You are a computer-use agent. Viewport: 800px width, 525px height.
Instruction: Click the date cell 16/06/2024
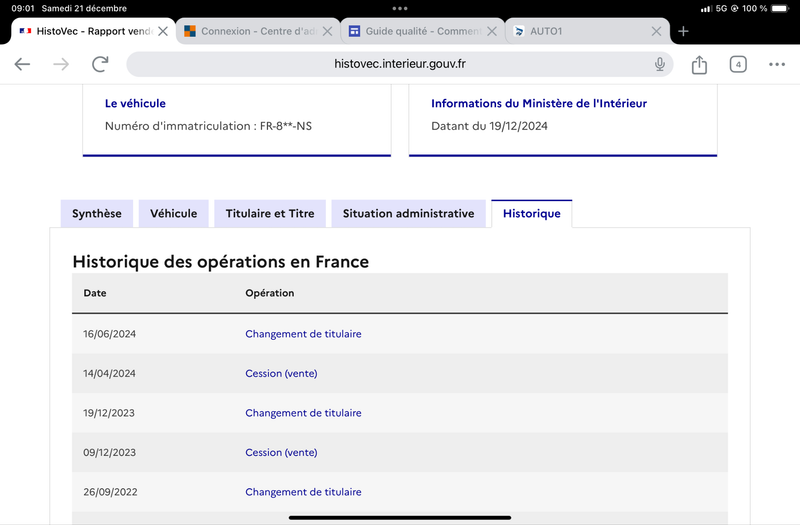point(110,334)
